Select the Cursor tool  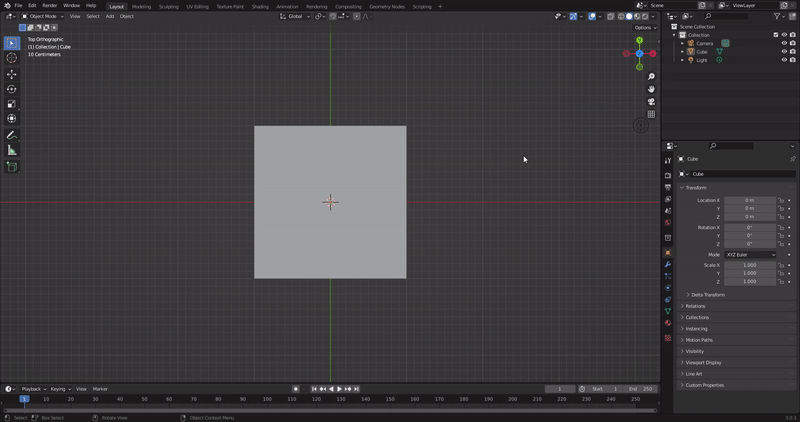pyautogui.click(x=12, y=58)
